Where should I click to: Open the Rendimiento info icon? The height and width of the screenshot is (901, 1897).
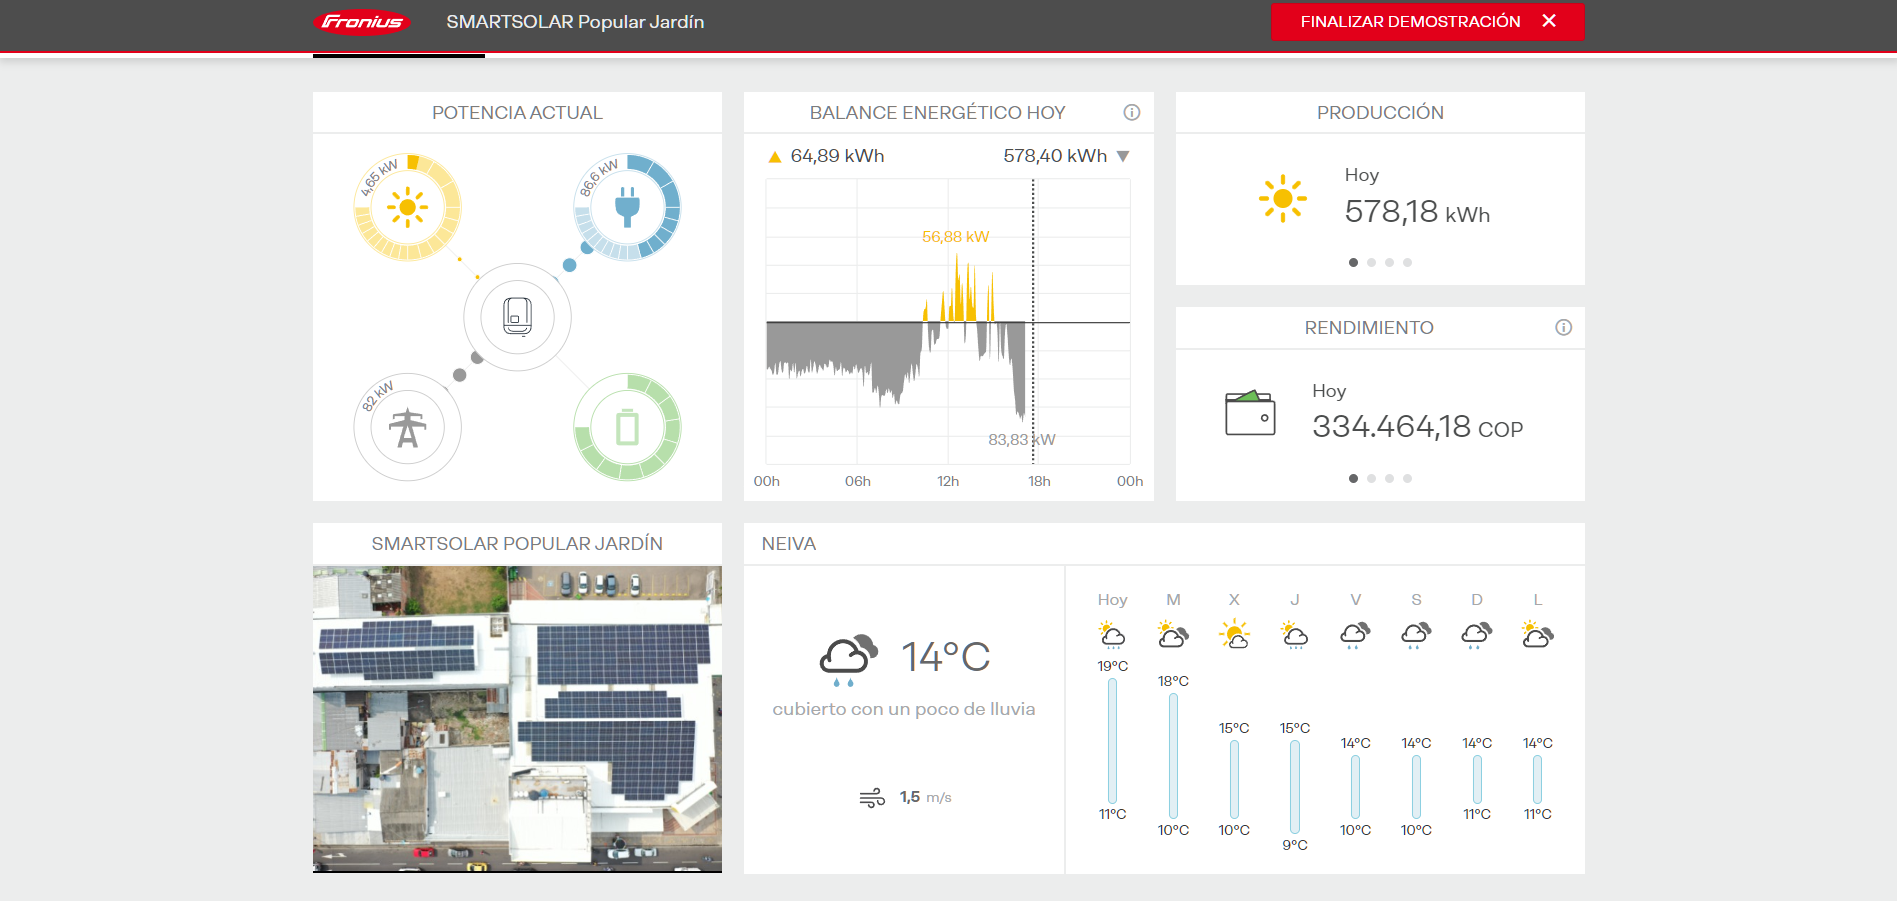[x=1563, y=328]
